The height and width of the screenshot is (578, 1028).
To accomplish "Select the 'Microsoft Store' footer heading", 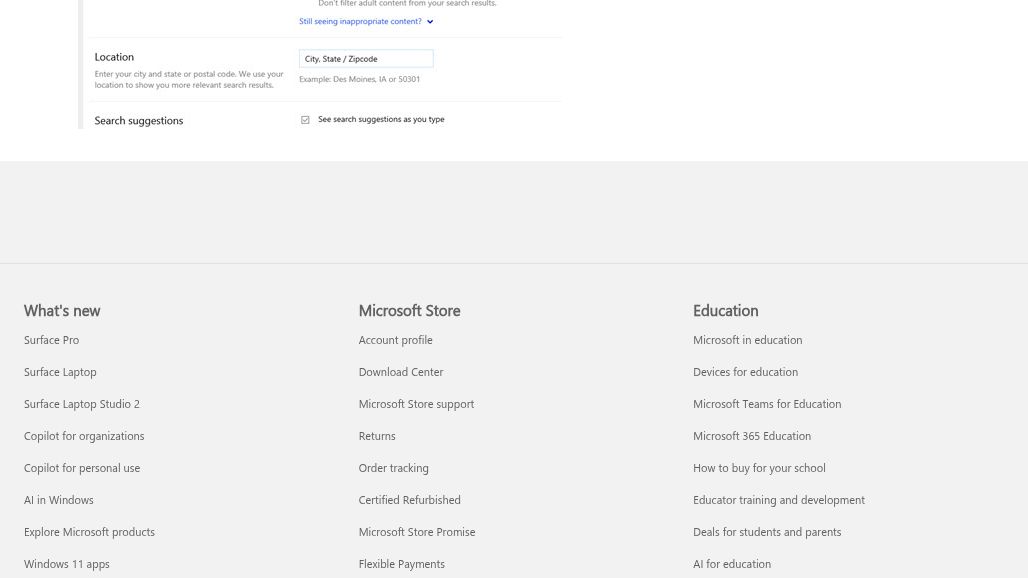I will [409, 311].
